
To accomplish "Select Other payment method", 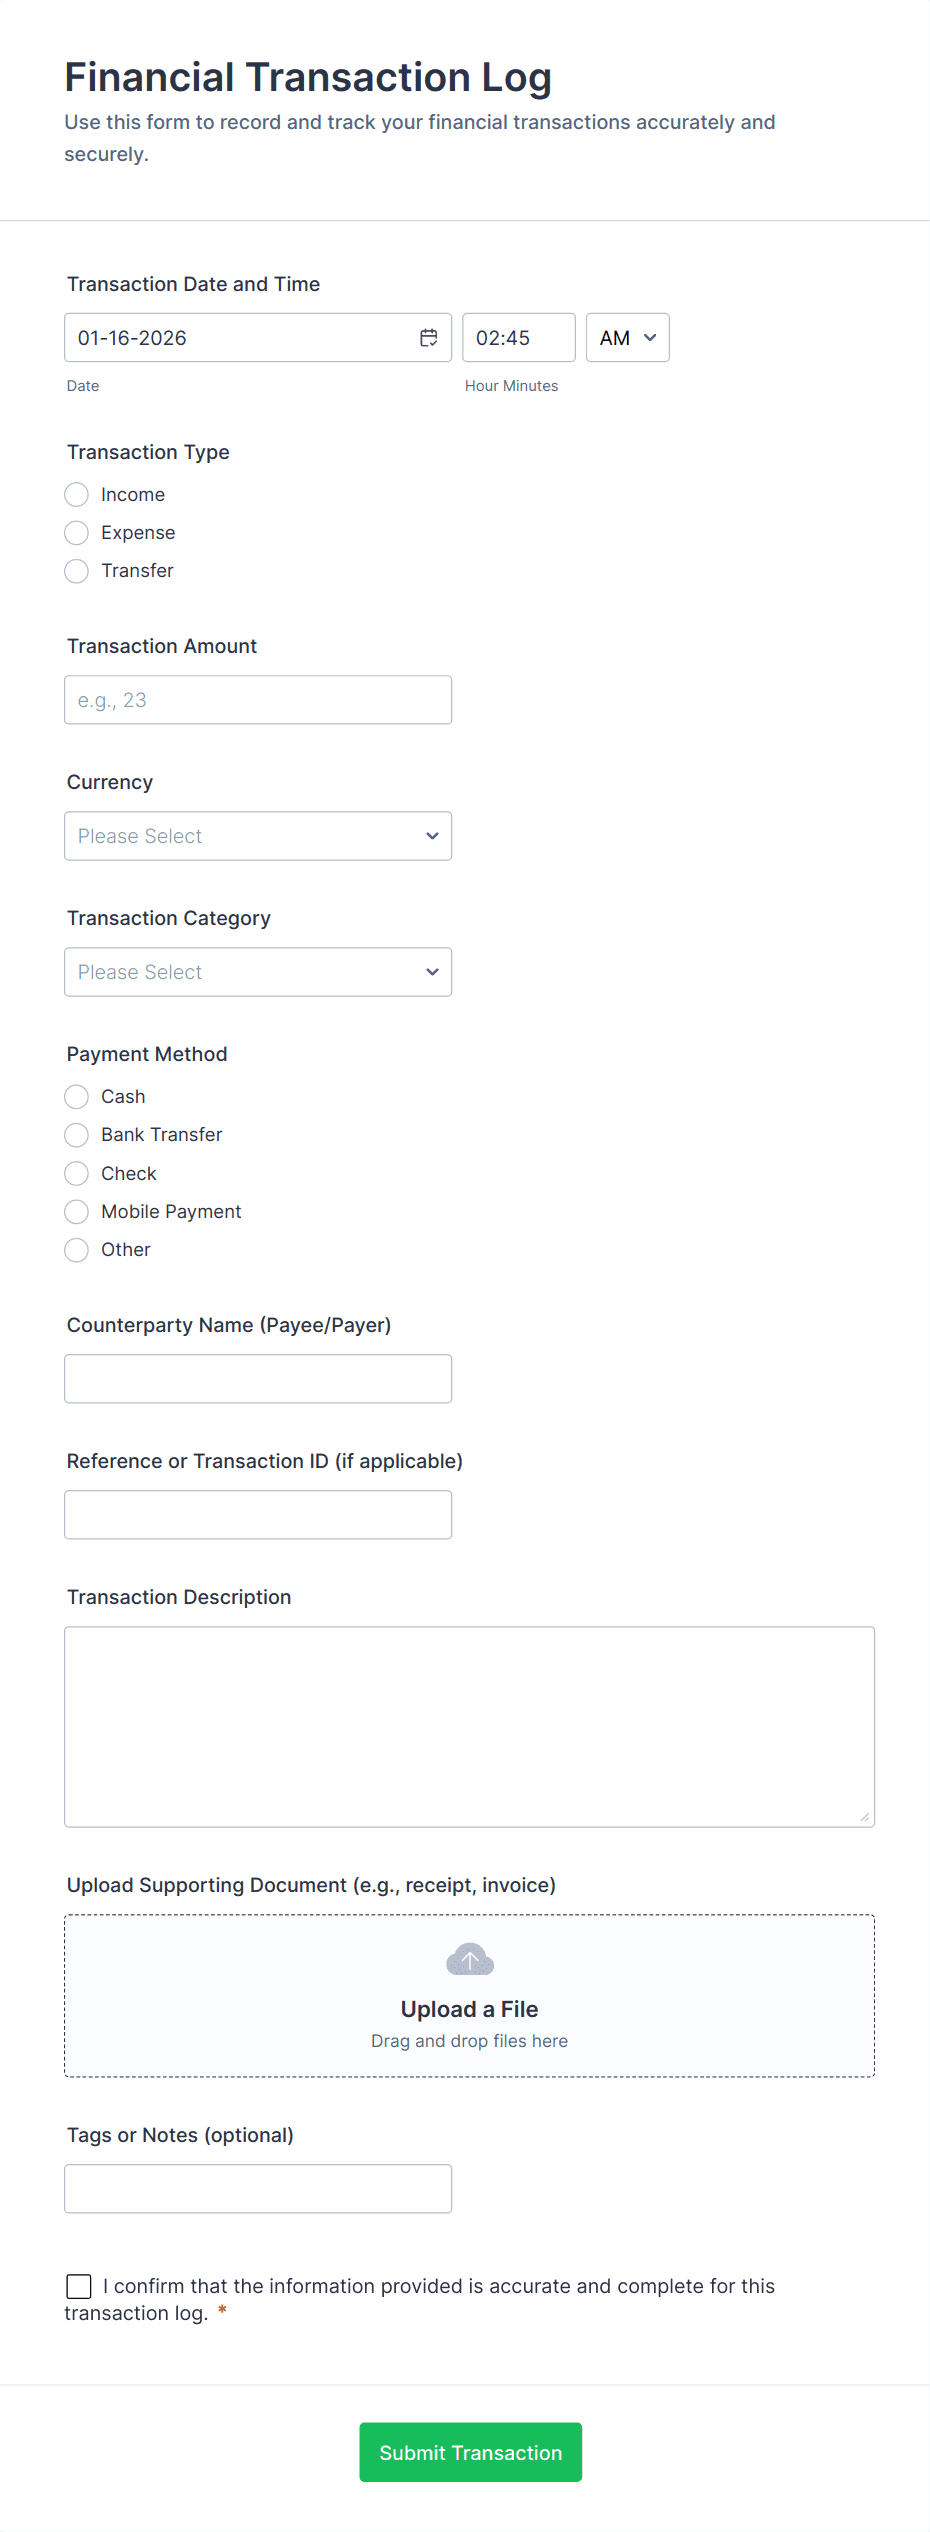I will (76, 1249).
